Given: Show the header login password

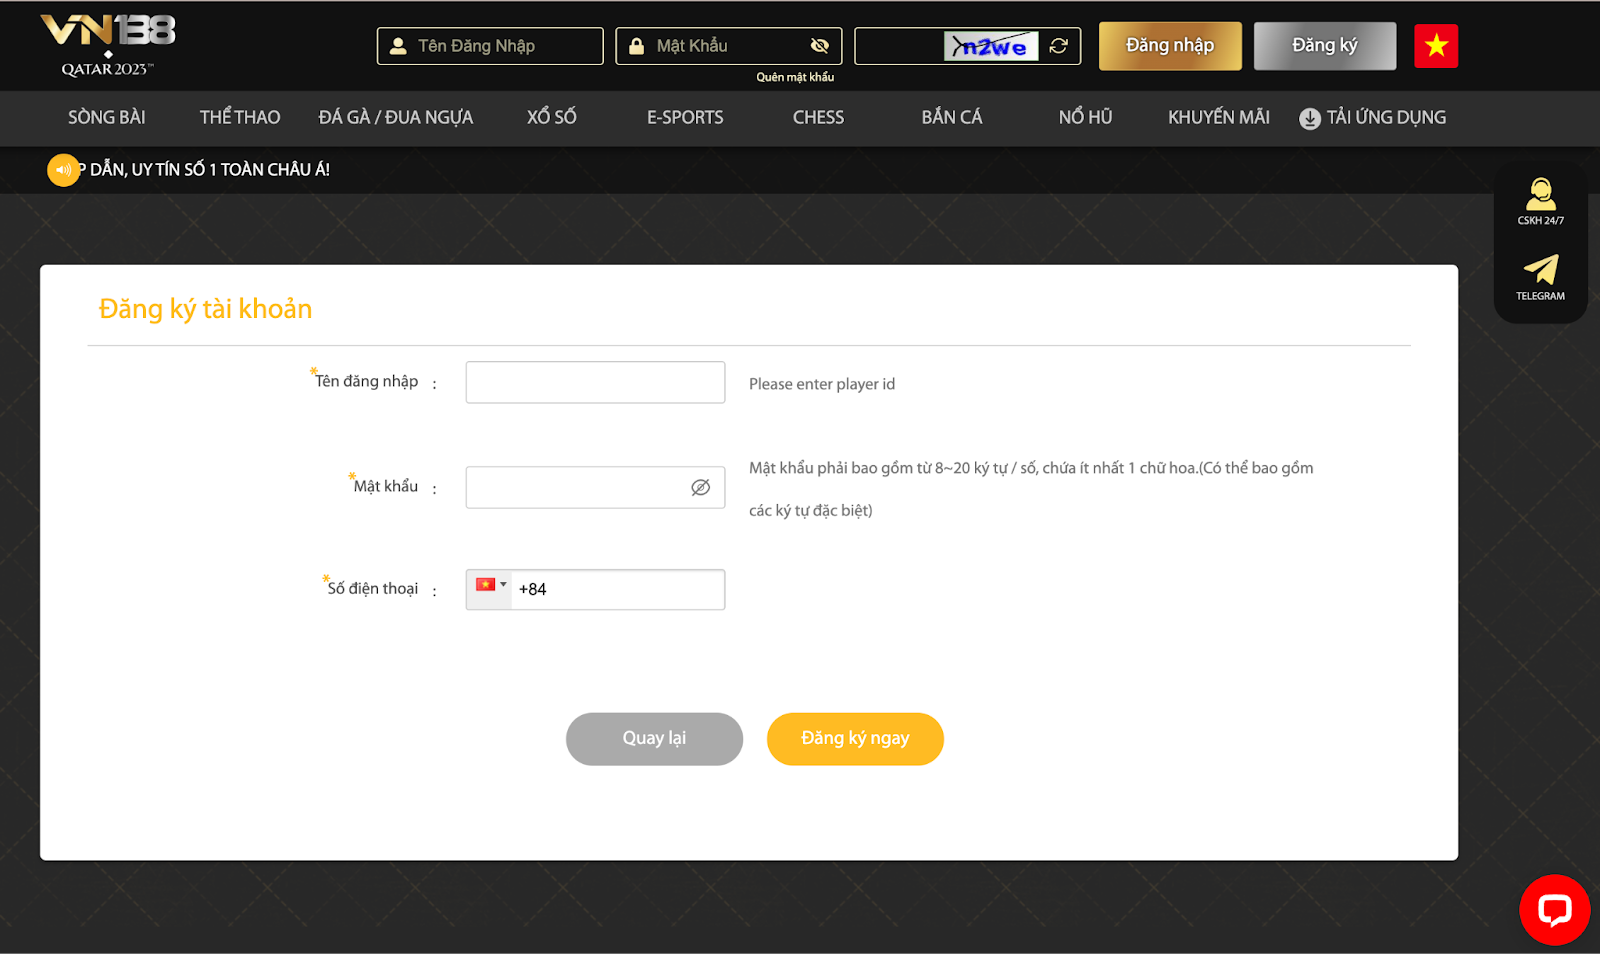Looking at the screenshot, I should coord(820,46).
